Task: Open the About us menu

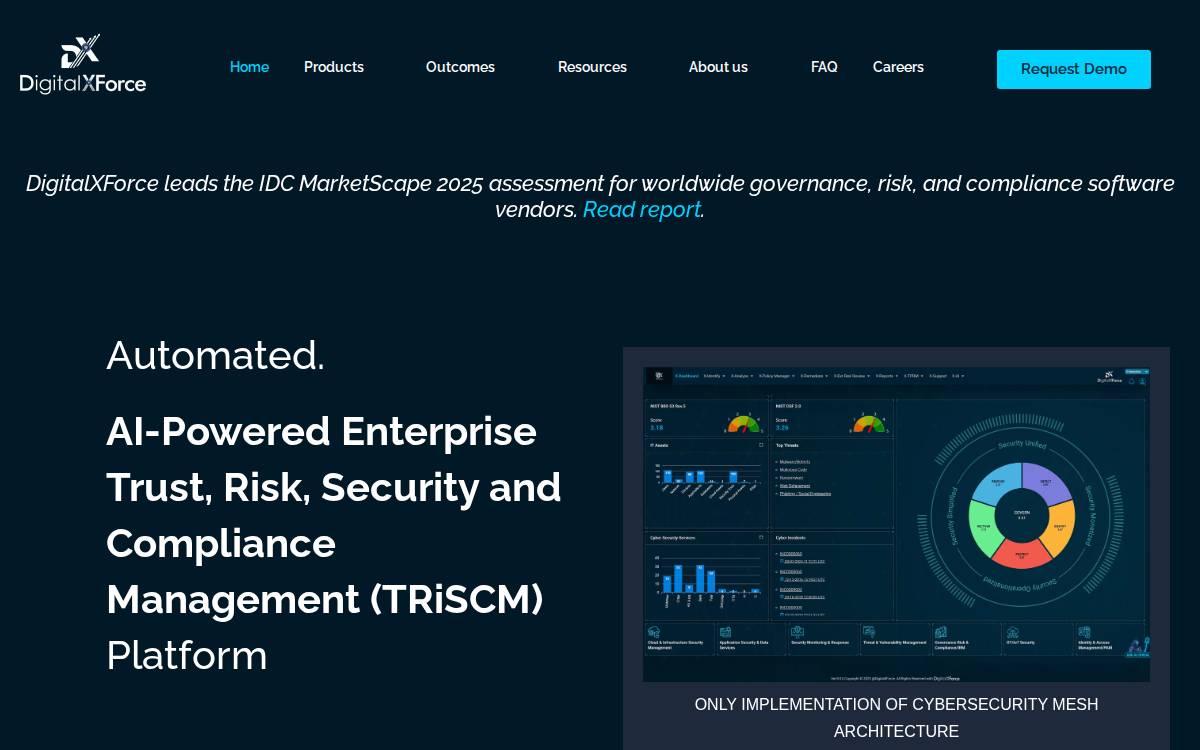Action: [718, 67]
